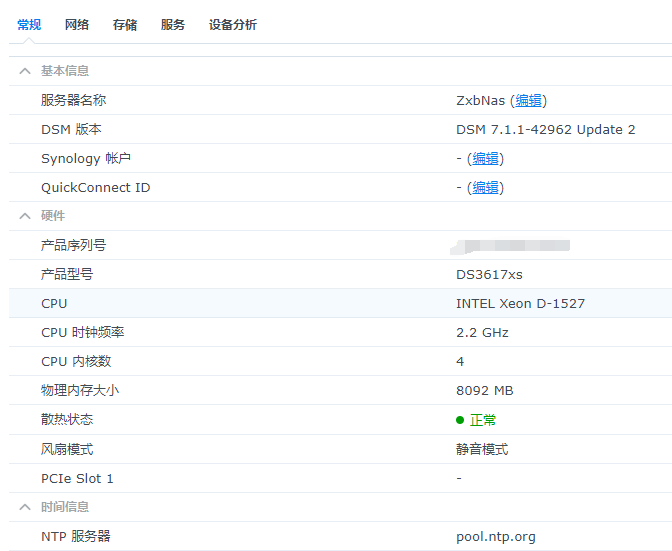
Task: Collapse the 时间信息 section
Action: pyautogui.click(x=25, y=507)
